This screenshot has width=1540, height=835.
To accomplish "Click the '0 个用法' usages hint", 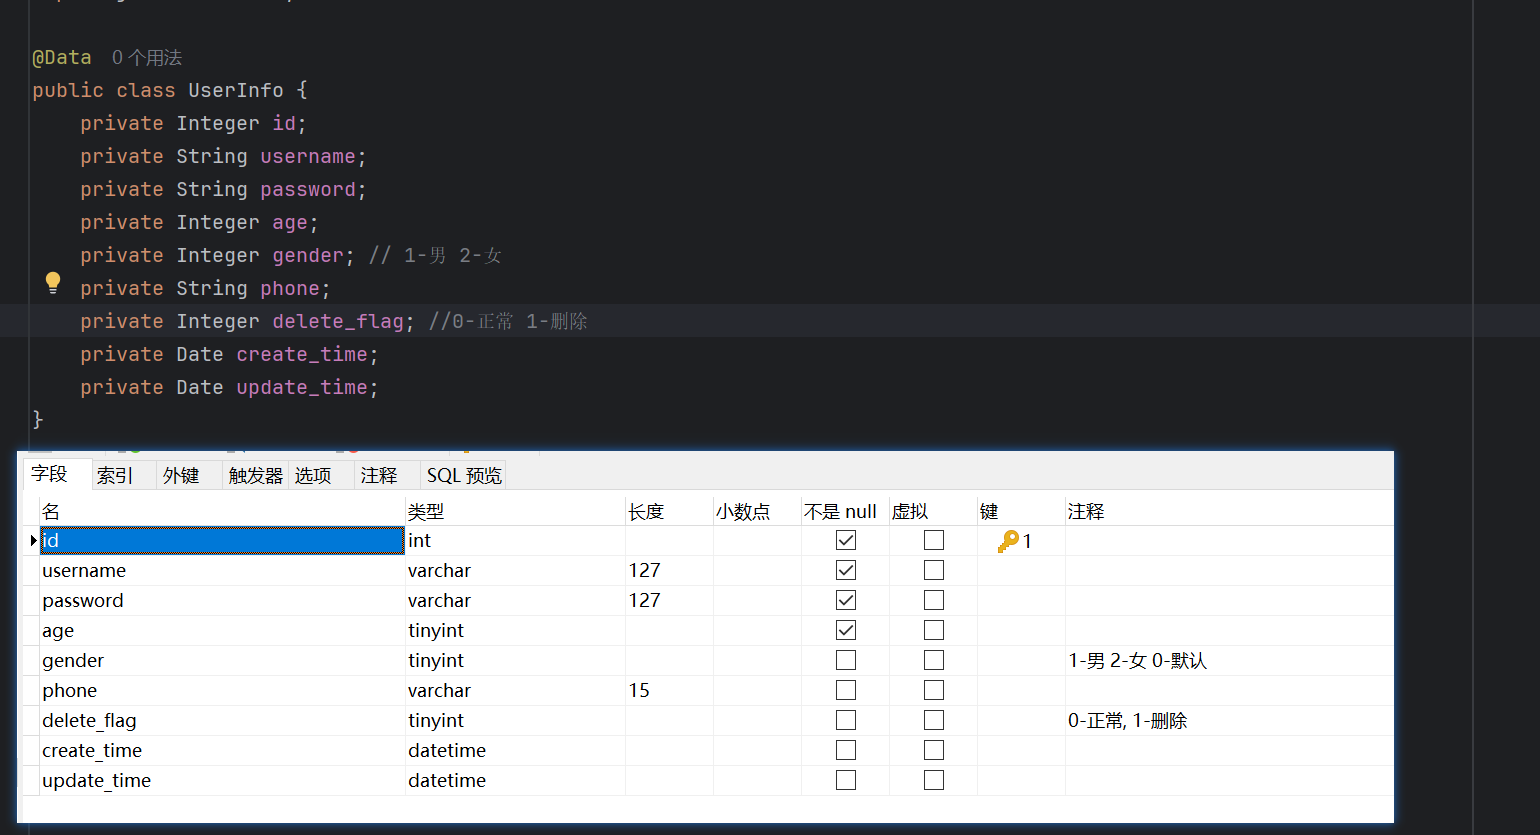I will tap(147, 58).
